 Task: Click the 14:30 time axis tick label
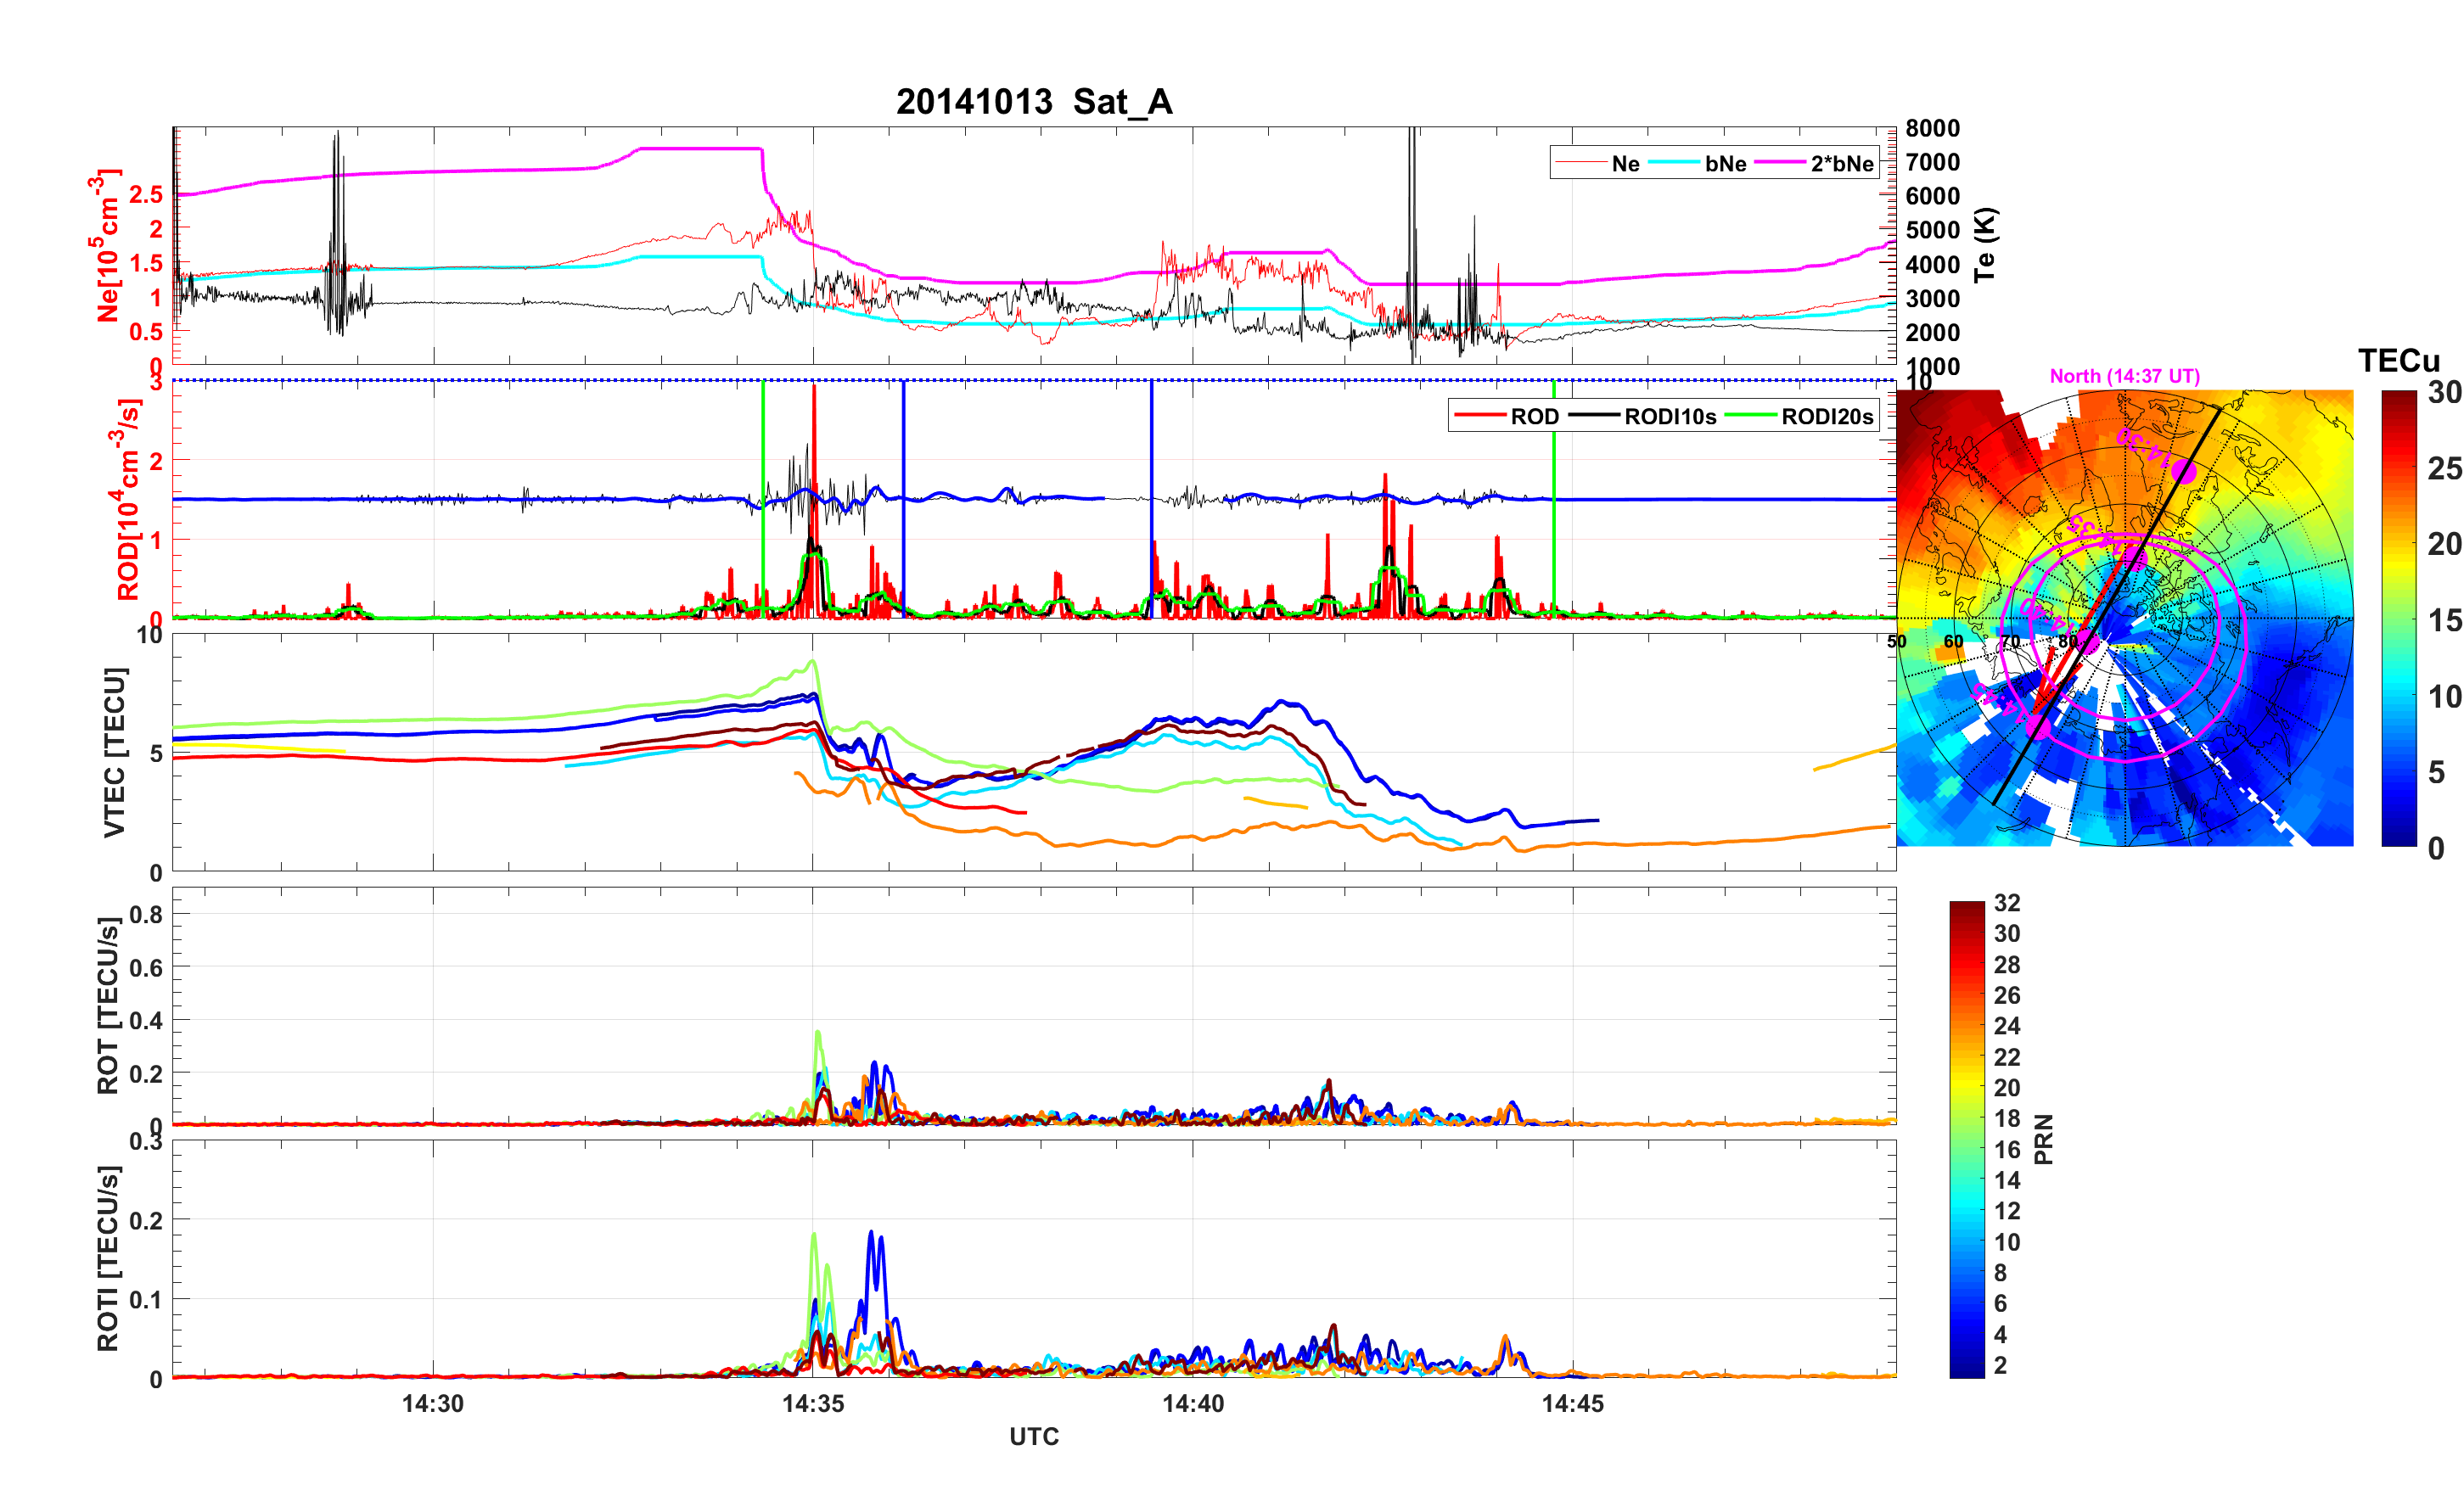click(x=433, y=1404)
